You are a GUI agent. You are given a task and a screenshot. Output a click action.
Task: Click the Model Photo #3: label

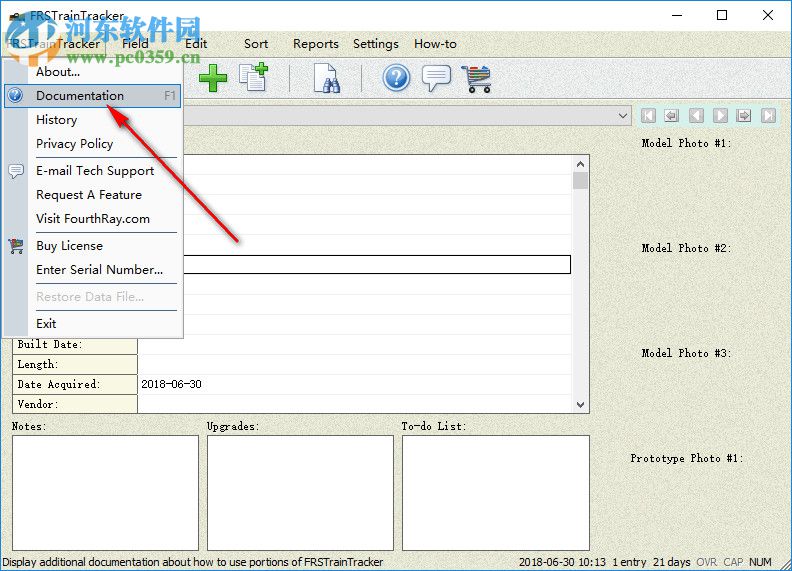click(x=686, y=353)
